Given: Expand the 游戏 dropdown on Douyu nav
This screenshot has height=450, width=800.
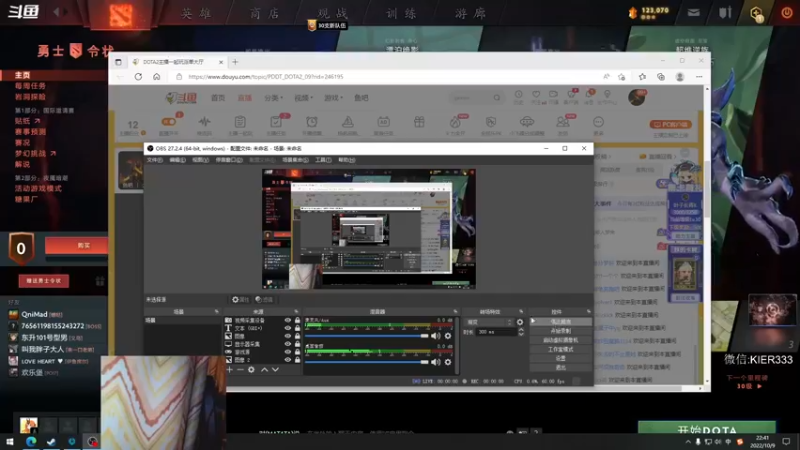Looking at the screenshot, I should [333, 98].
